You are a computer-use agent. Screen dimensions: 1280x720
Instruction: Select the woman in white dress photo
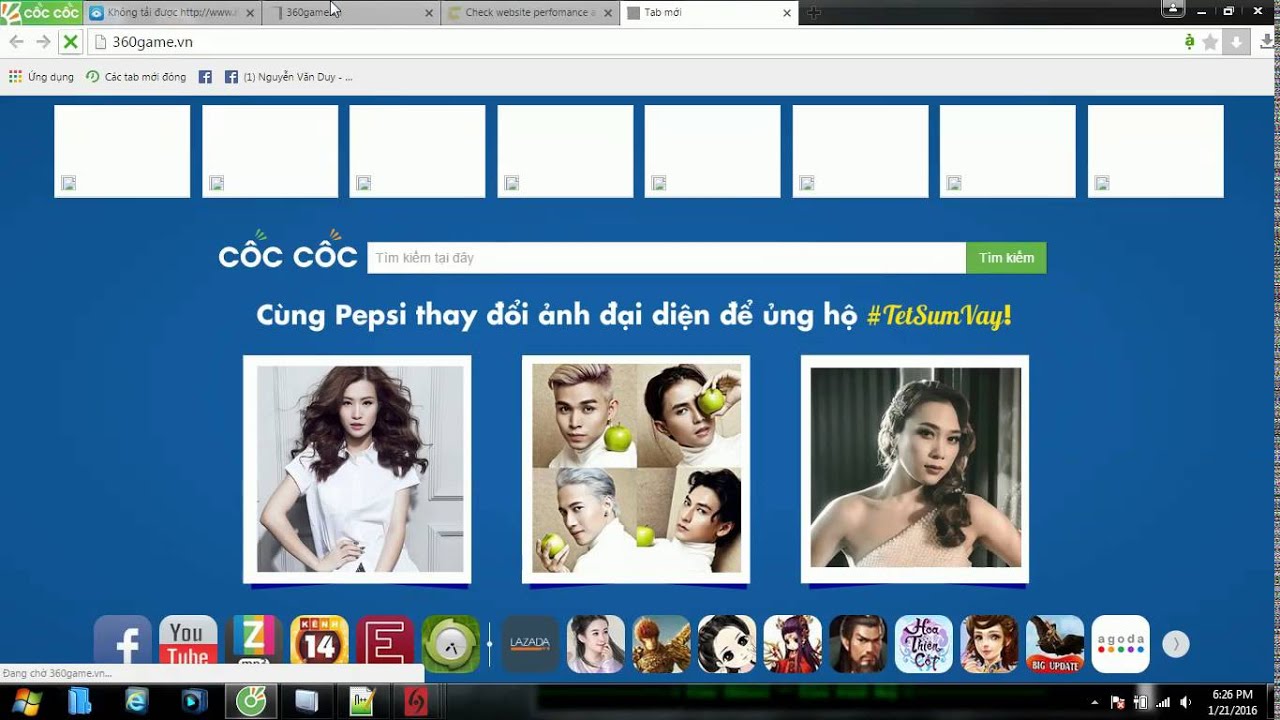pos(357,469)
